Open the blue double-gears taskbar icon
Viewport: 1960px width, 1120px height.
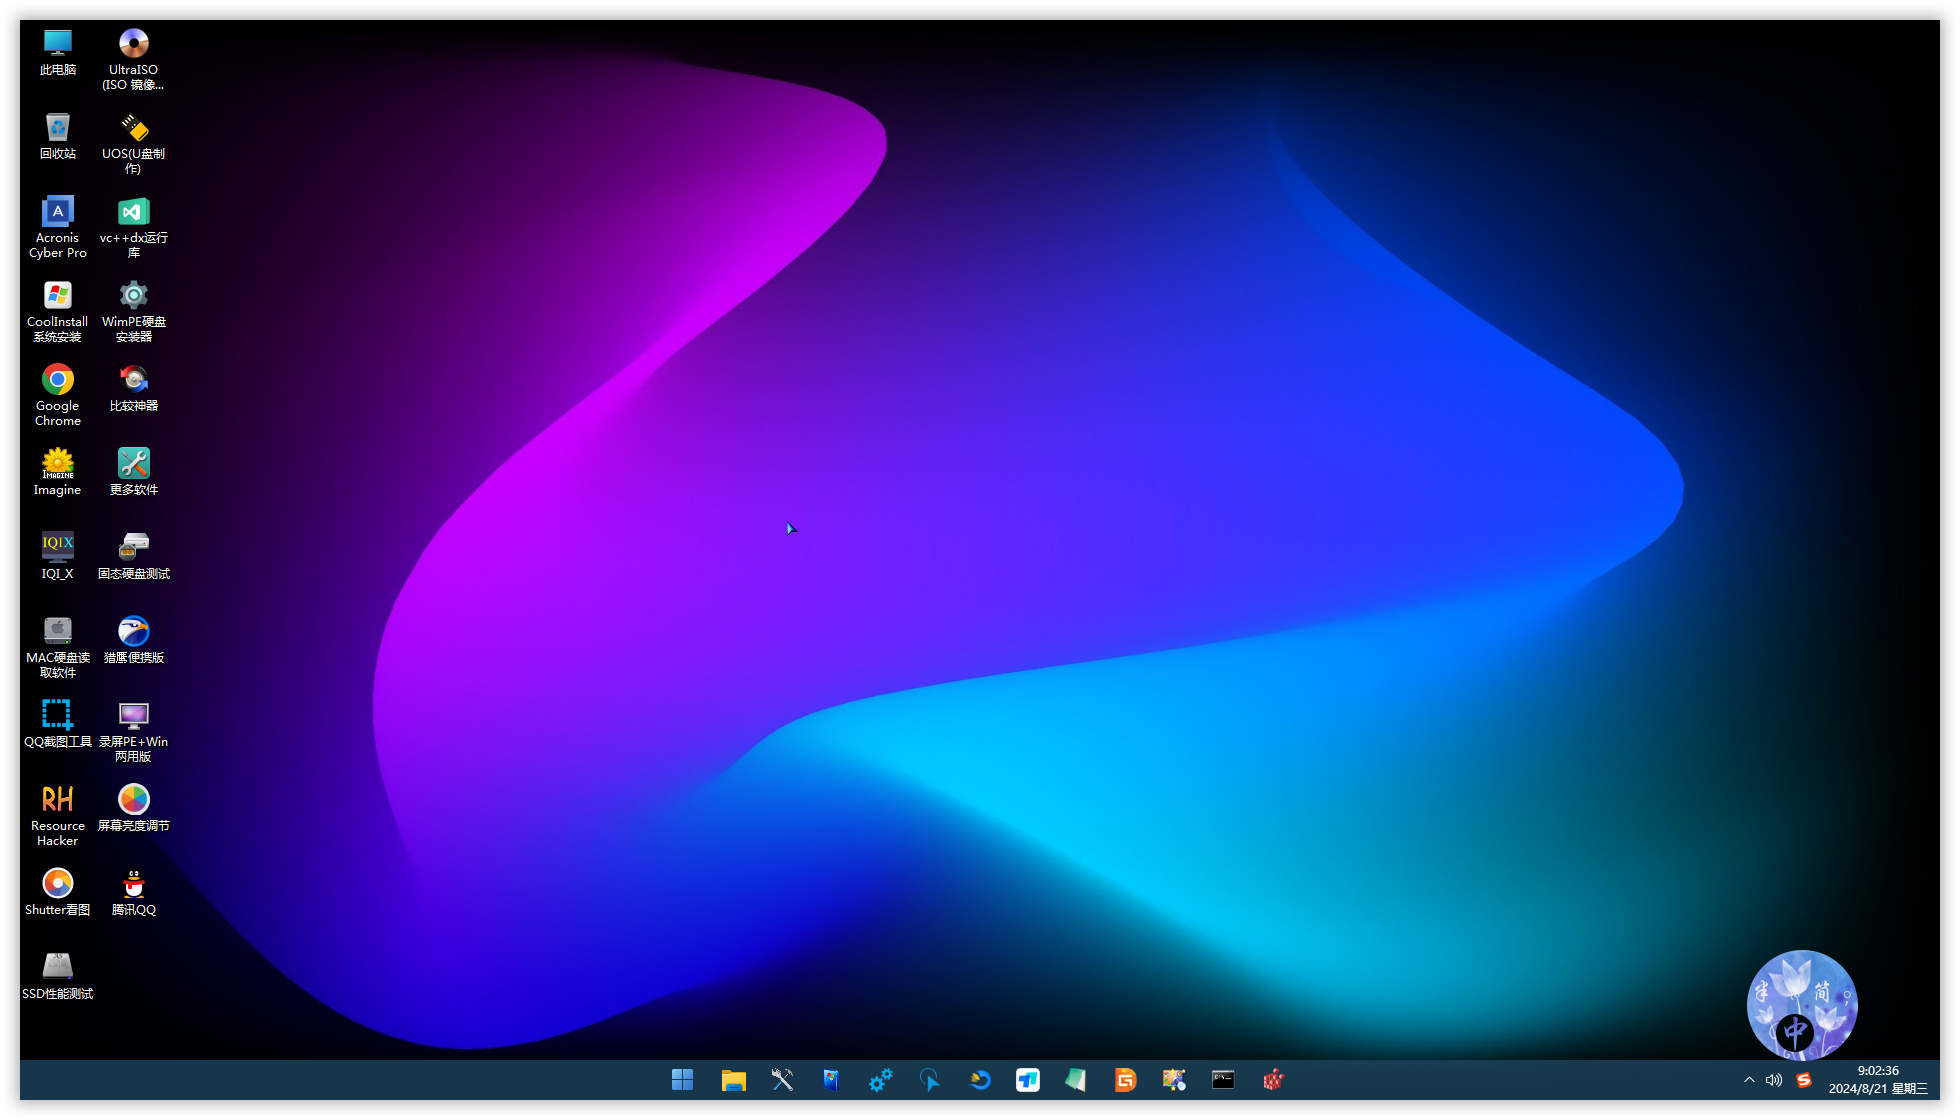coord(880,1080)
